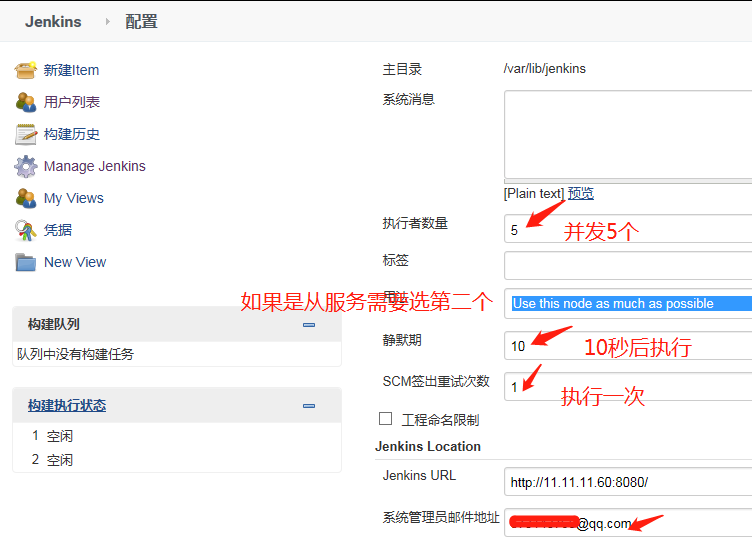Open the 凭据 link
The height and width of the screenshot is (550, 752).
point(58,230)
